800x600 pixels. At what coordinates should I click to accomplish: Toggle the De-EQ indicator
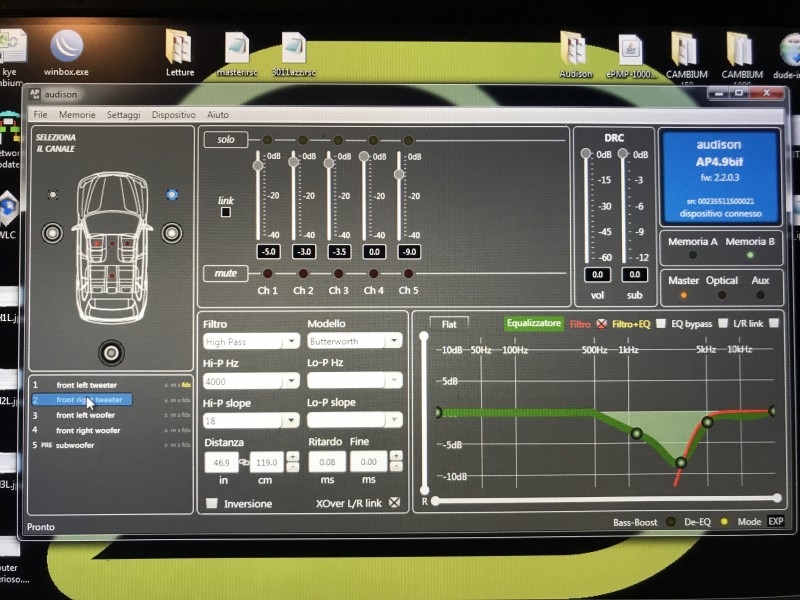pos(723,521)
